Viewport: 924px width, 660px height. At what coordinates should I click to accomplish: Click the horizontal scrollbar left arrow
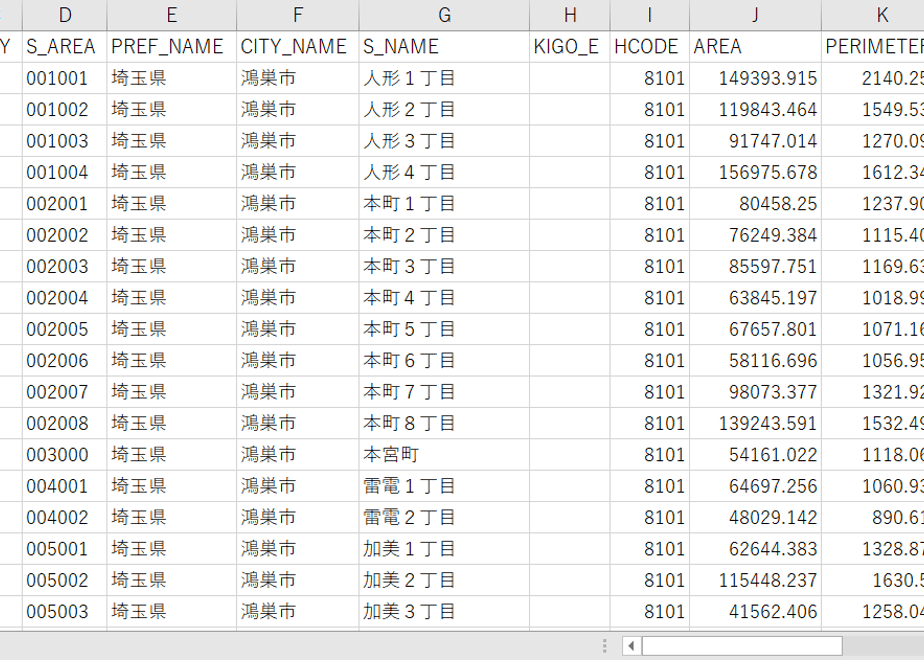pyautogui.click(x=631, y=646)
